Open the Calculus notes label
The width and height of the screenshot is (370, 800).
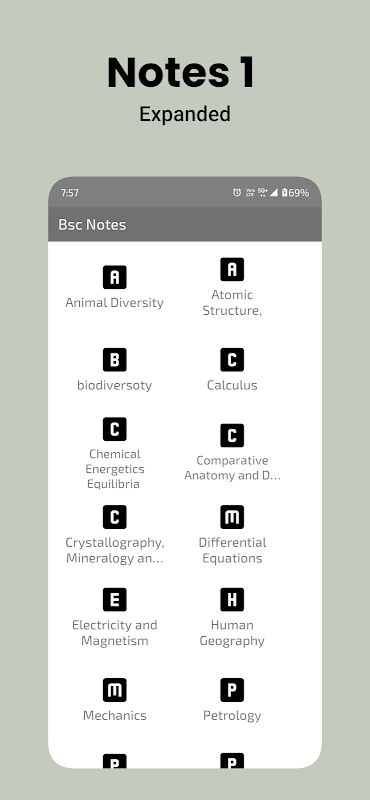coord(232,385)
